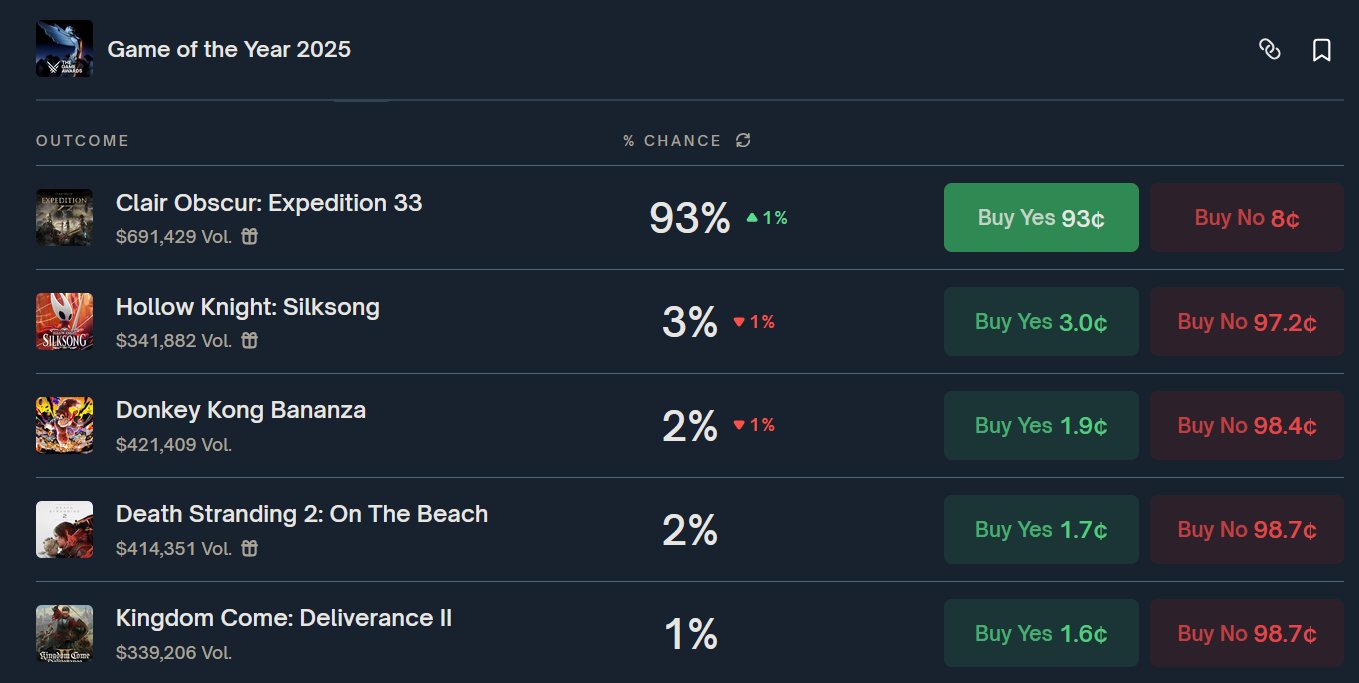Click the Game of the Year 2025 title
Image resolution: width=1359 pixels, height=683 pixels.
[x=229, y=49]
